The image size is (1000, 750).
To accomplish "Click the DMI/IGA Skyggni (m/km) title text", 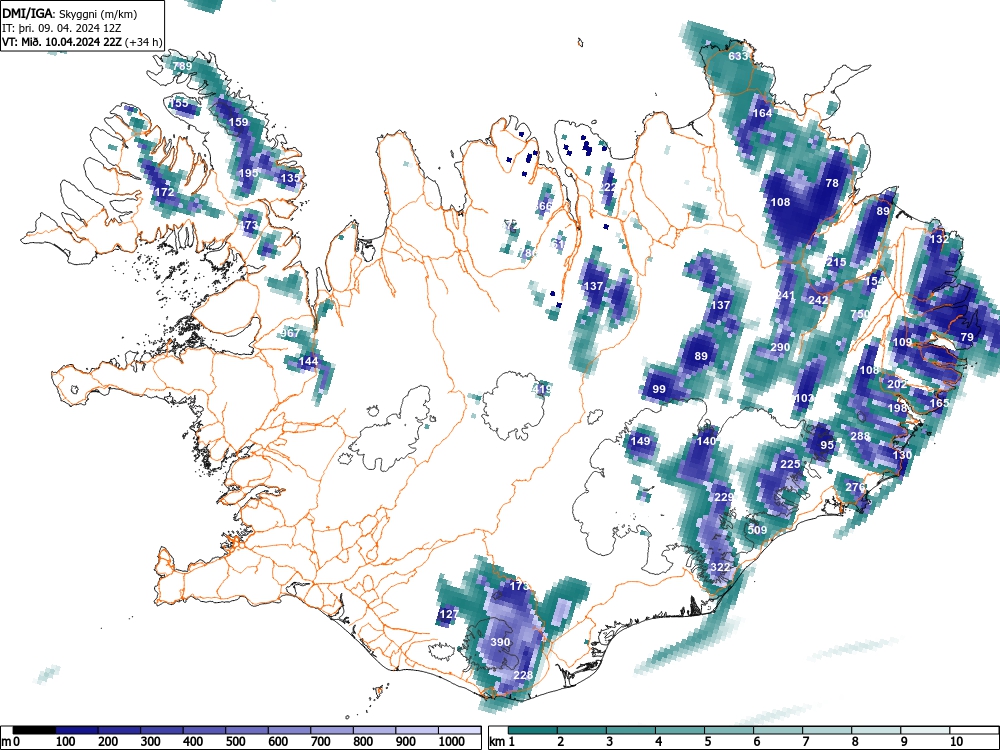I will [70, 14].
